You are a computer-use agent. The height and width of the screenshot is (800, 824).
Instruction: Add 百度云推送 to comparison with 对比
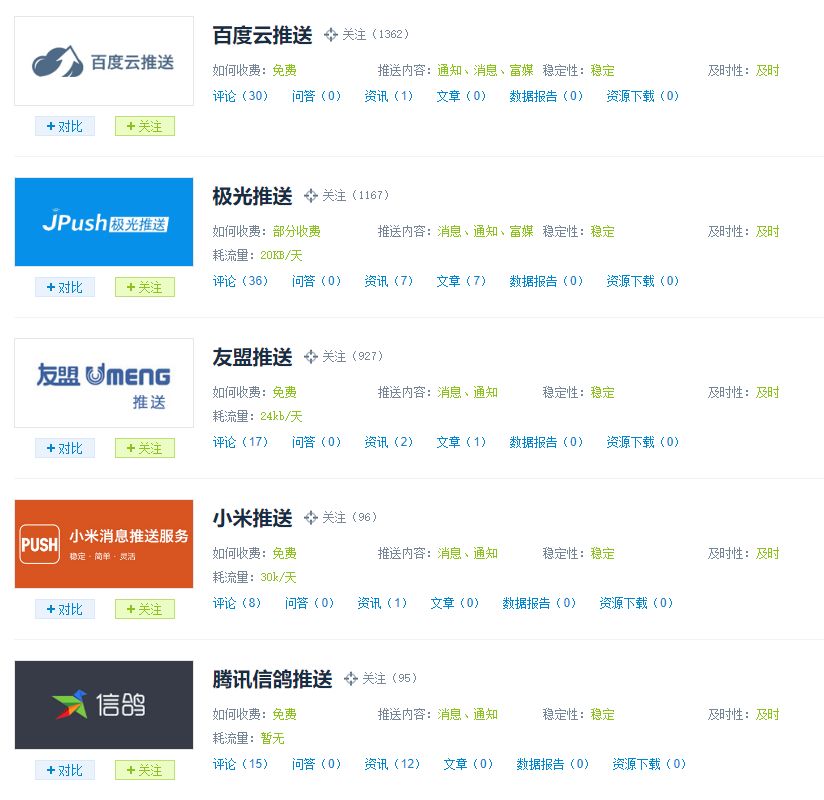coord(65,126)
